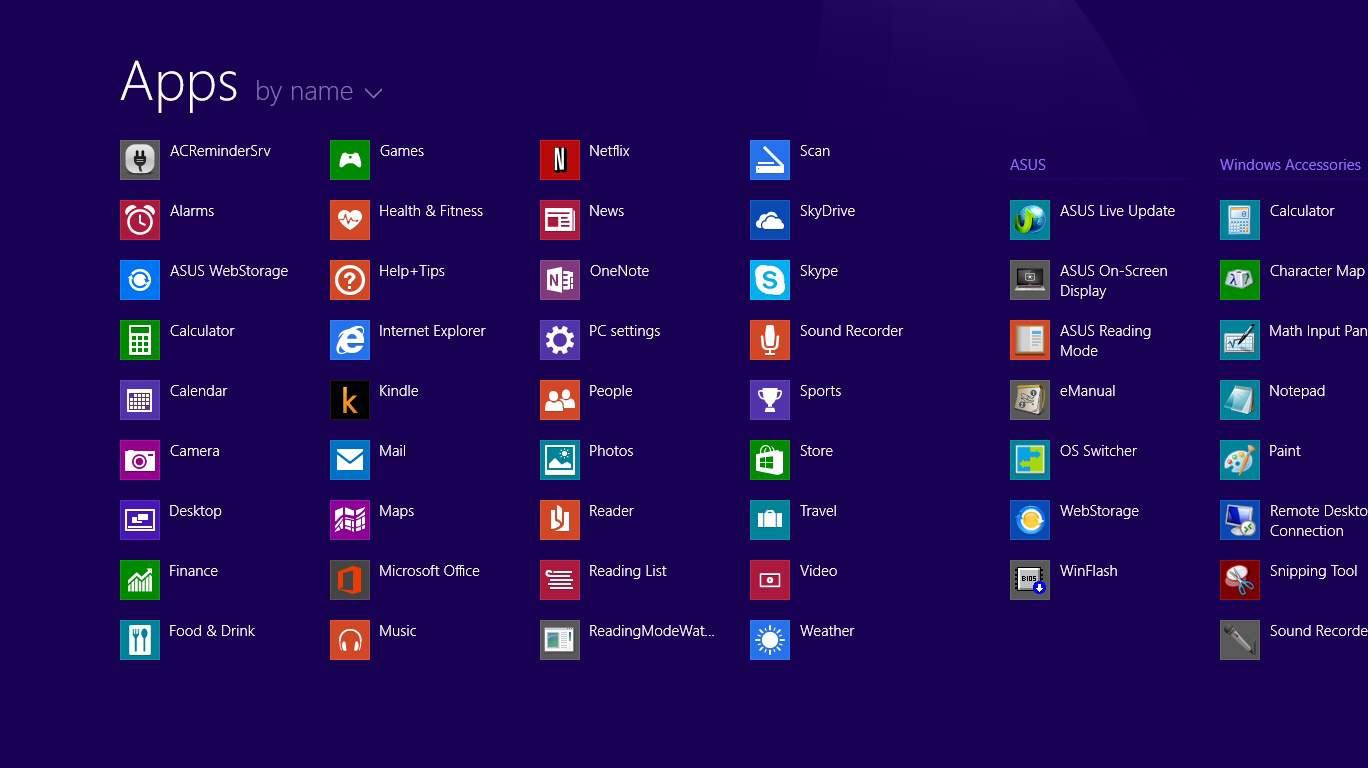Open the Help+Tips icon
This screenshot has width=1368, height=768.
point(350,280)
